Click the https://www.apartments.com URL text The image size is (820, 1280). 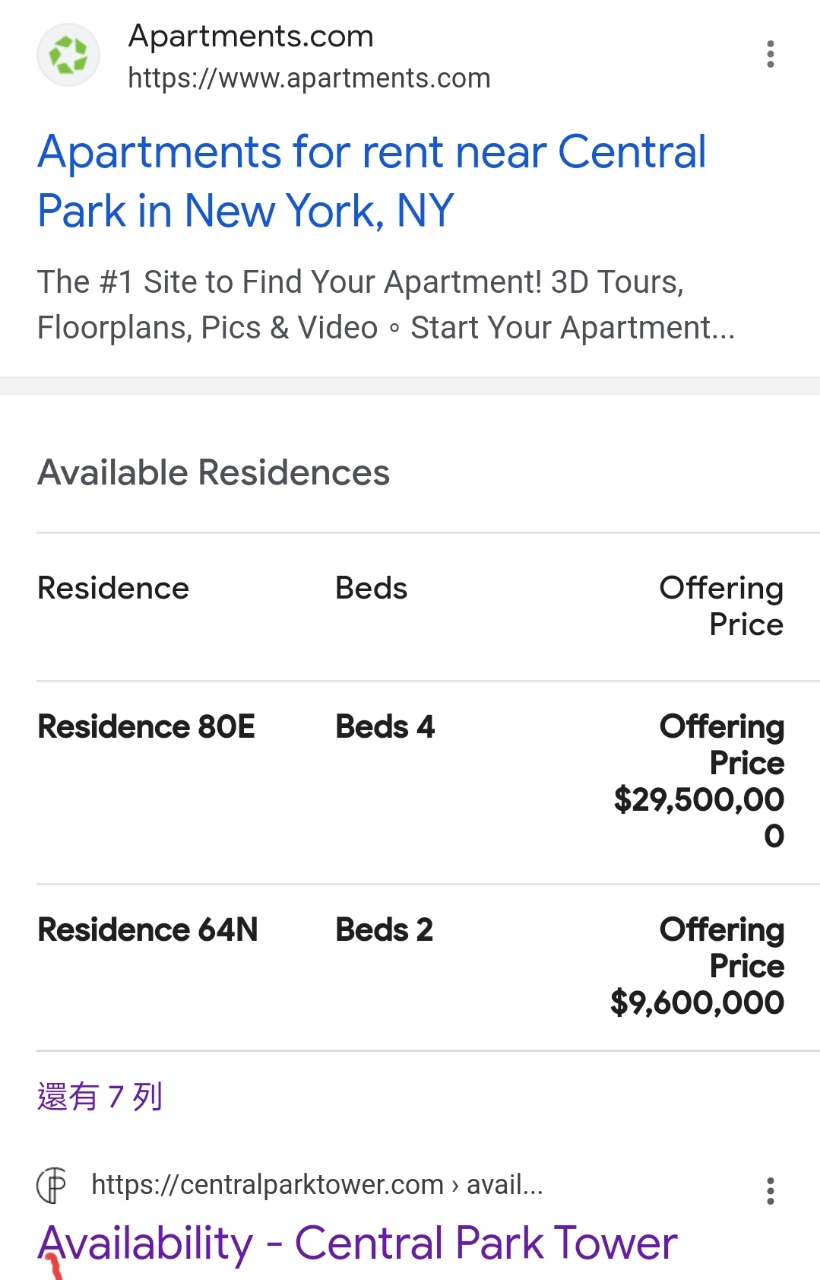coord(309,78)
